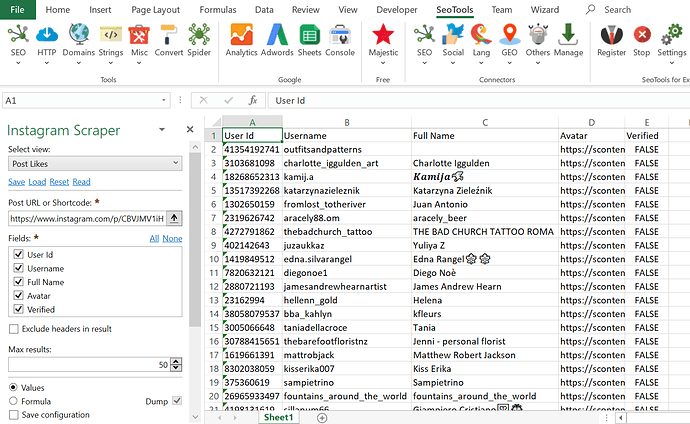Viewport: 690px width, 424px height.
Task: Select the Sheet1 worksheet tab
Action: 278,417
